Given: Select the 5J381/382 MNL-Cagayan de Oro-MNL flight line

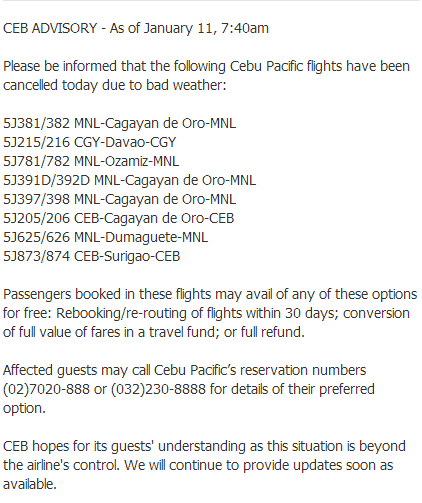Looking at the screenshot, I should click(x=119, y=123).
